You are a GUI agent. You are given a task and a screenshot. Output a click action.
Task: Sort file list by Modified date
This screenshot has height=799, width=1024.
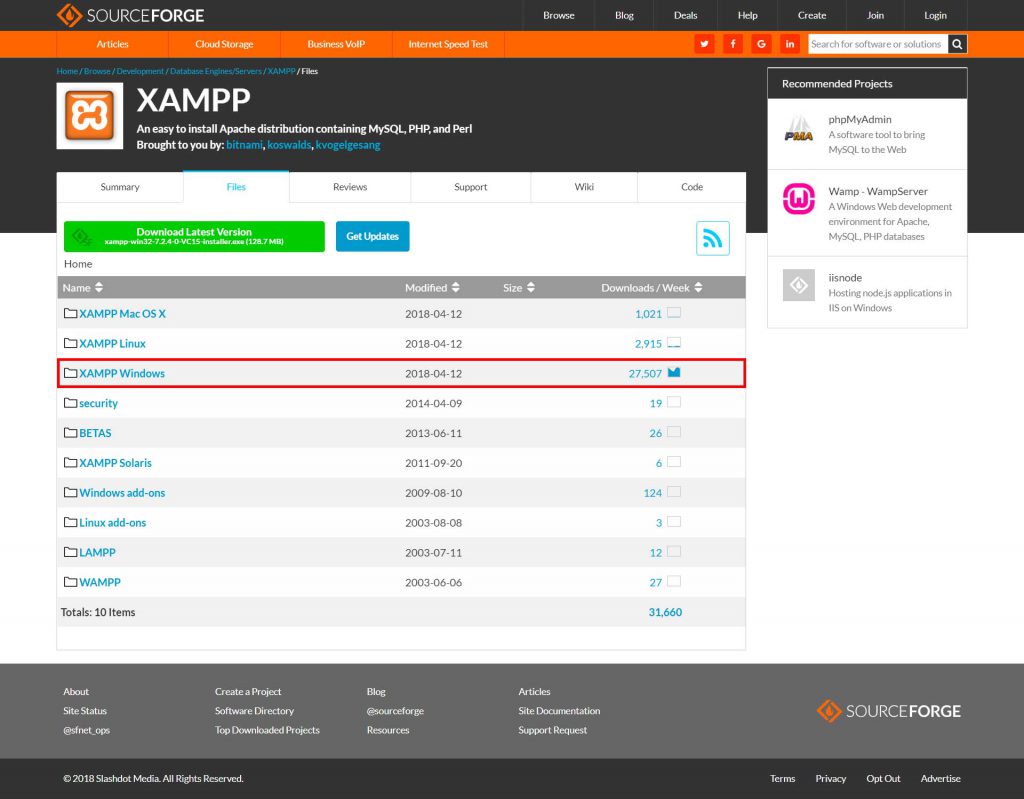point(432,287)
